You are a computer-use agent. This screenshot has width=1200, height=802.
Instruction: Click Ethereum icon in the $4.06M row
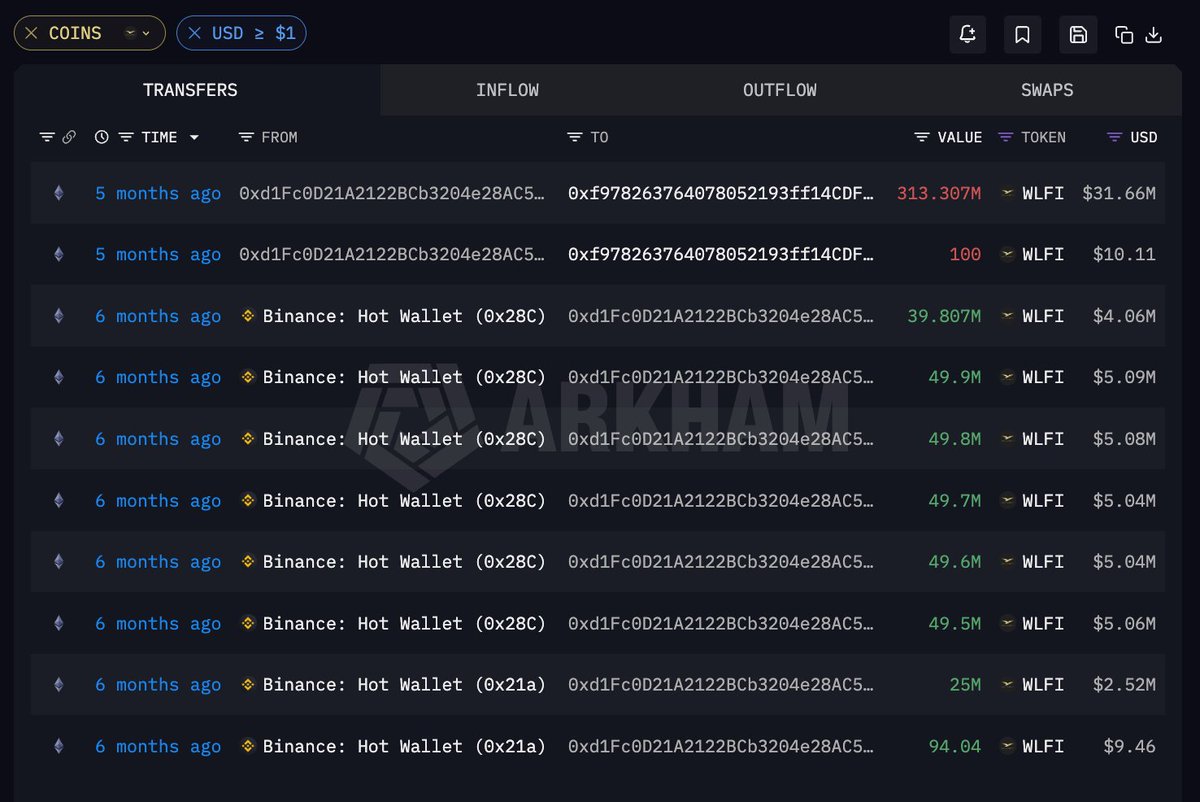click(x=58, y=316)
